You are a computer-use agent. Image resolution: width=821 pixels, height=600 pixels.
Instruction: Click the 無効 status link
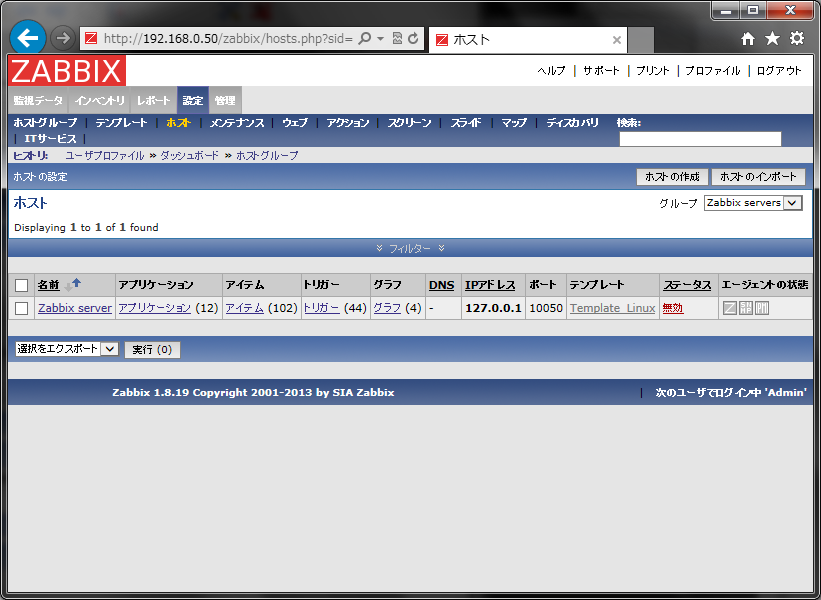tap(673, 308)
